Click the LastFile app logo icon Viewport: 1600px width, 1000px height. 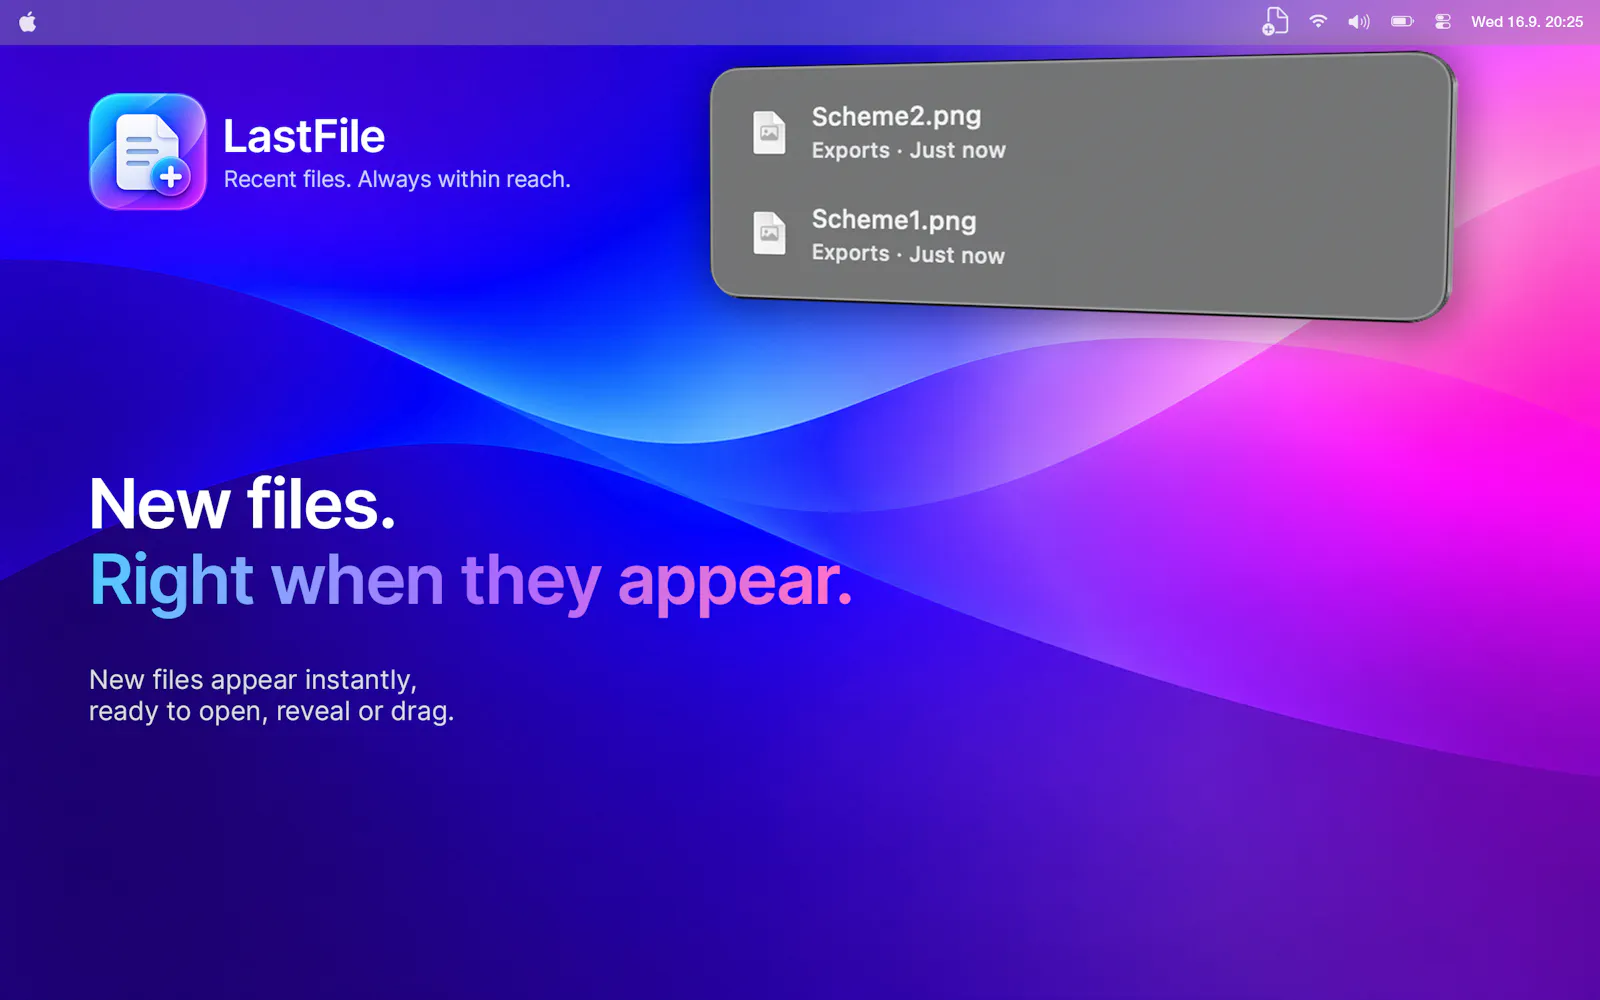(148, 151)
